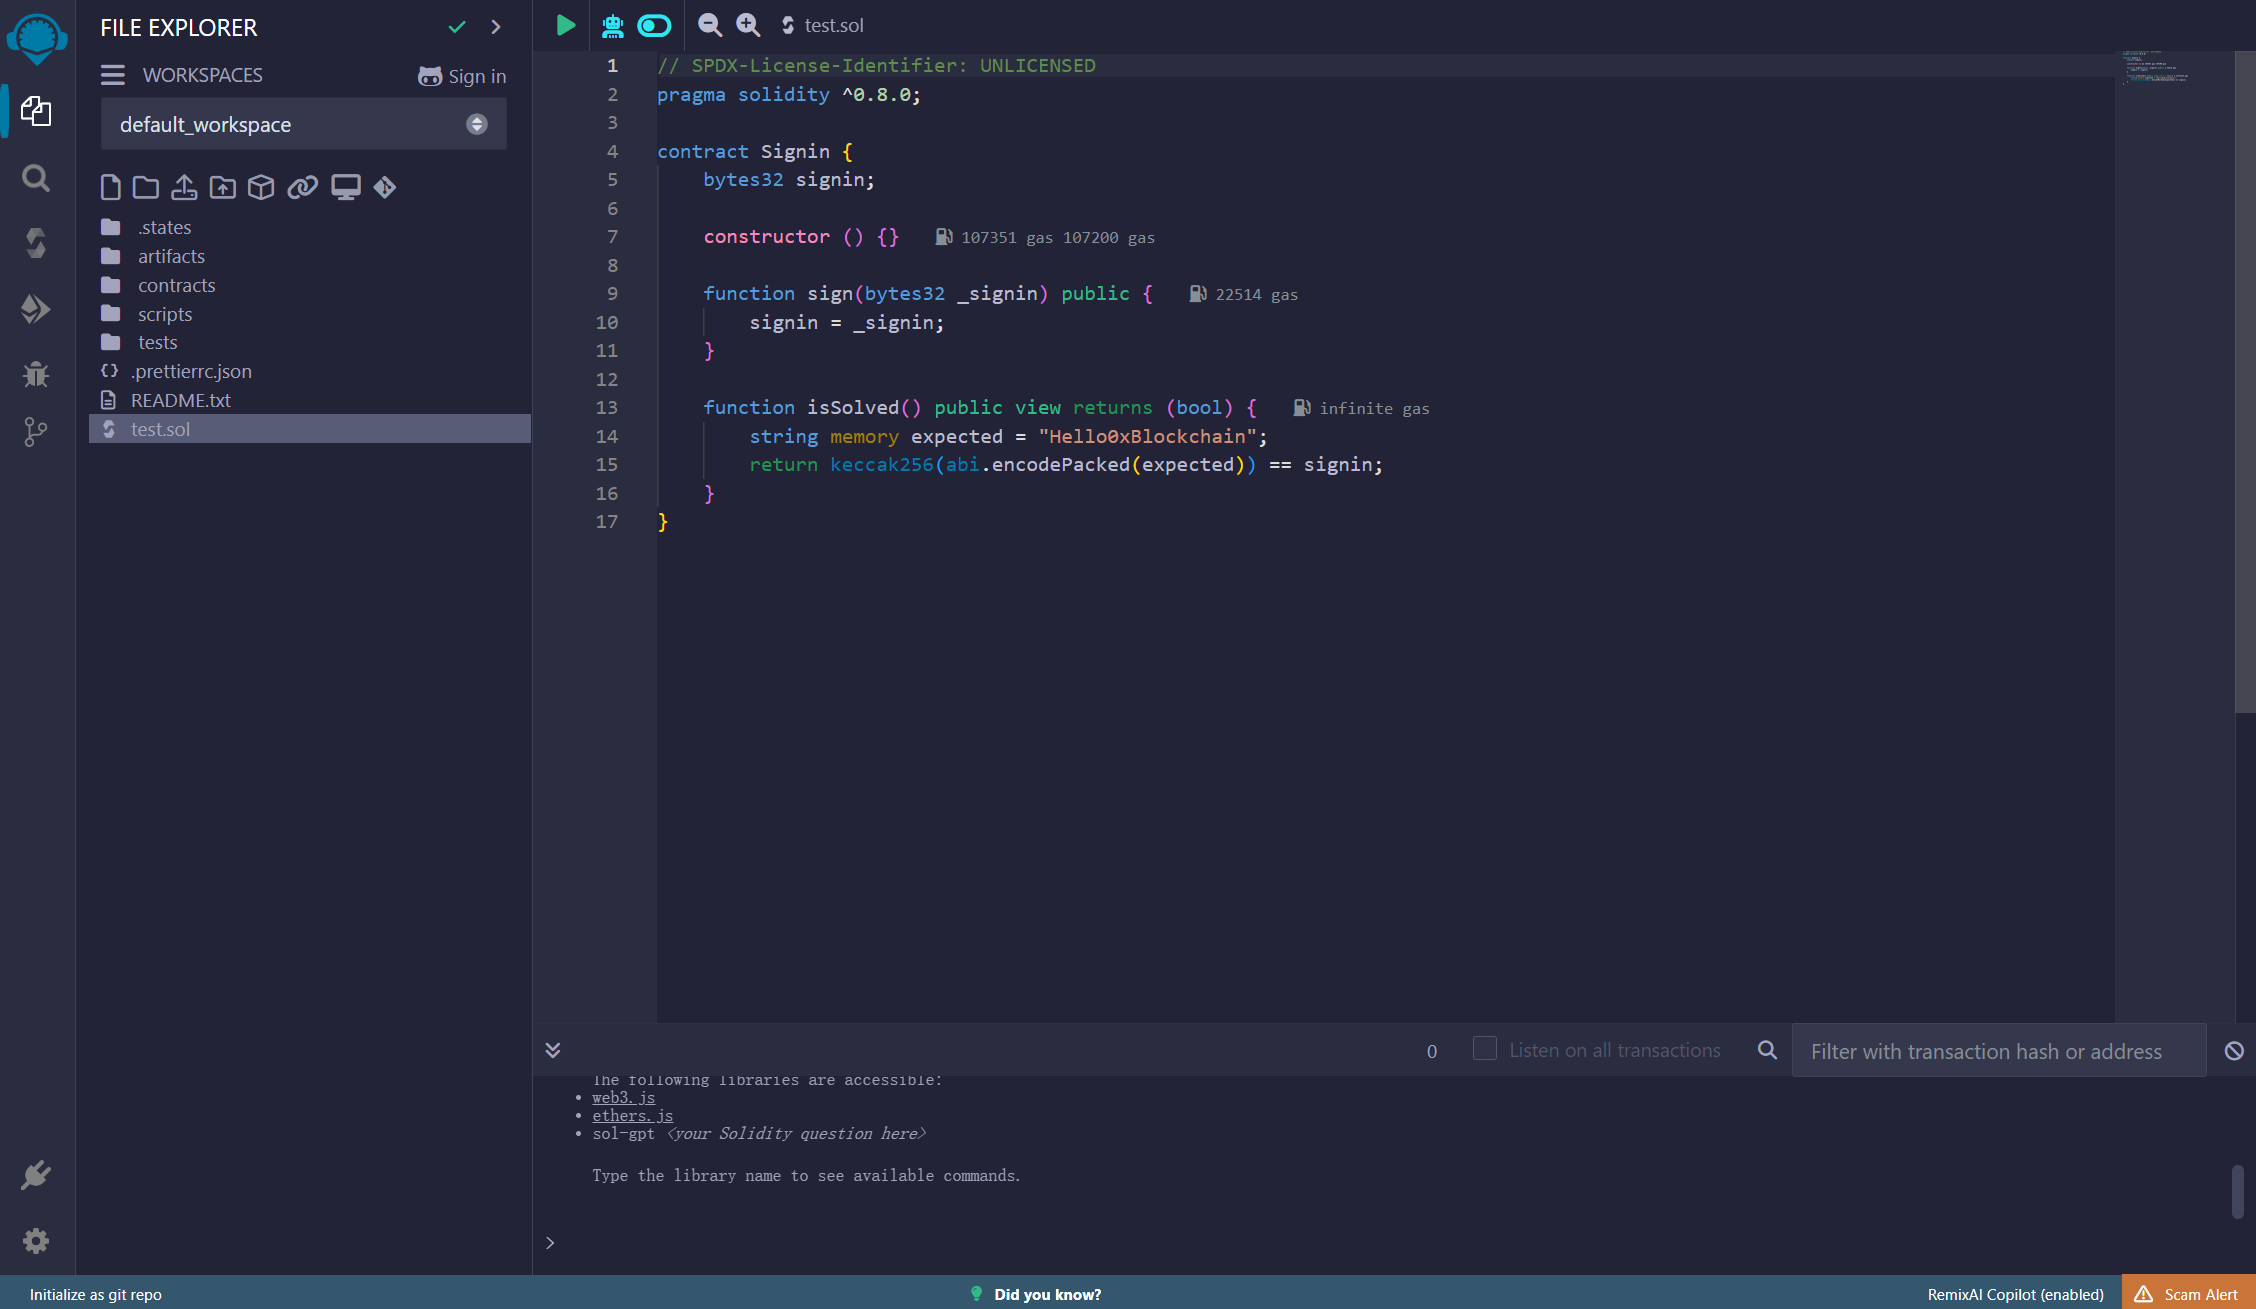Click RemixAI Copilot (enabled) status
The image size is (2256, 1309).
tap(2016, 1294)
